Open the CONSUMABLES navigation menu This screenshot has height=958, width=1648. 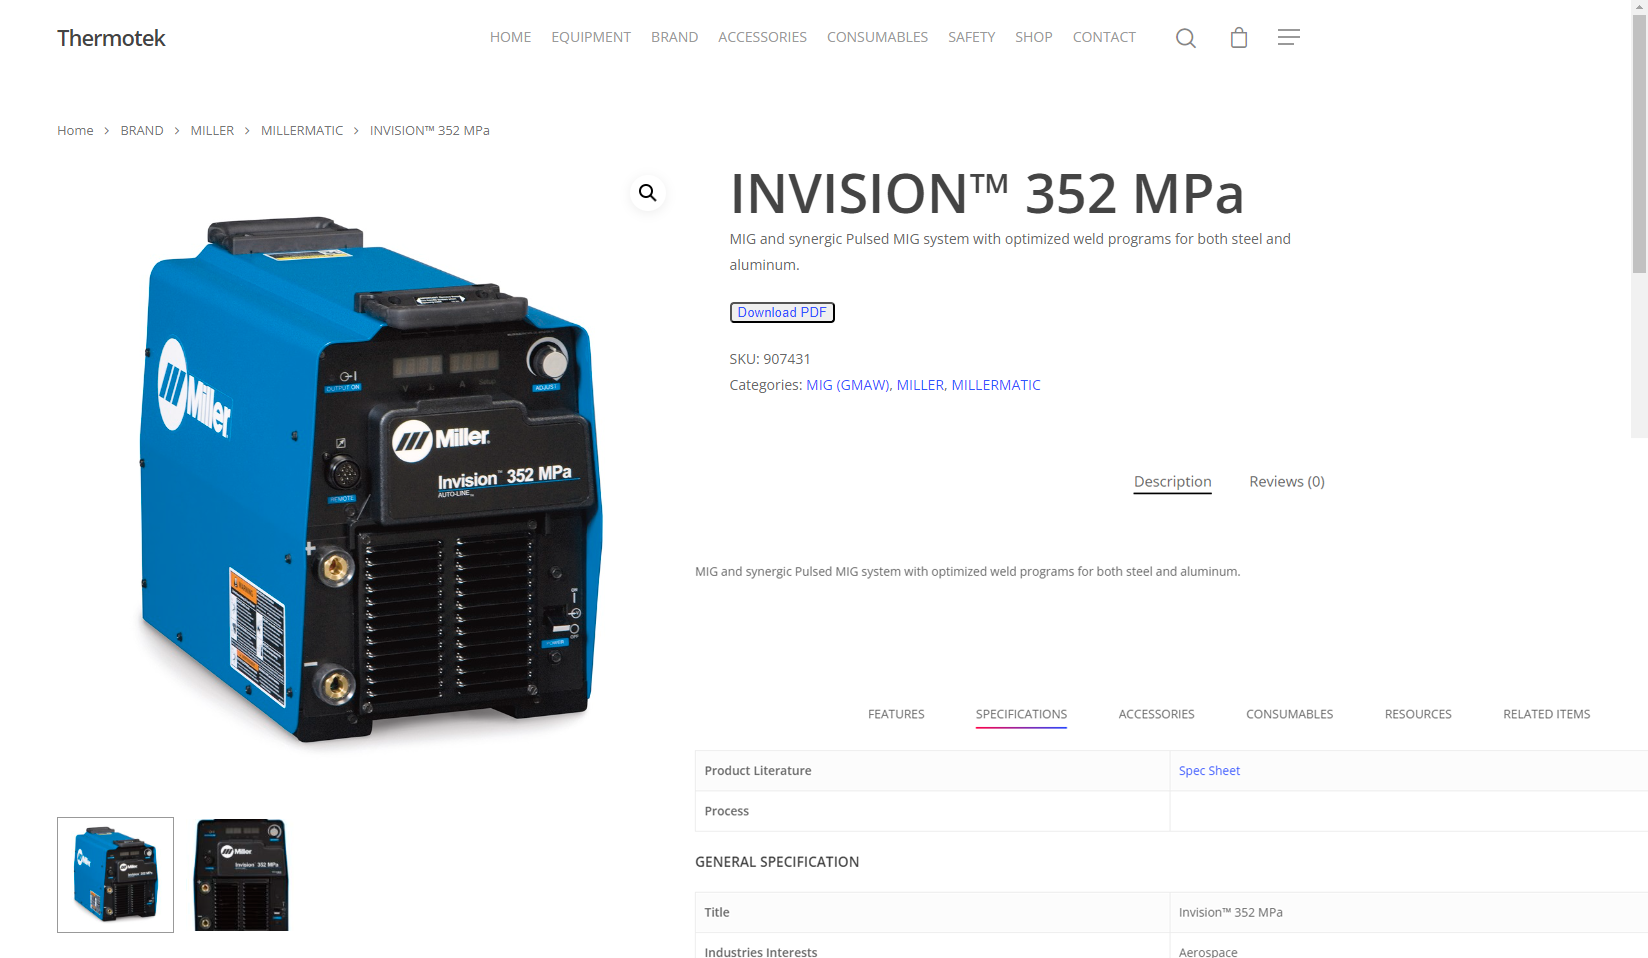(x=877, y=37)
